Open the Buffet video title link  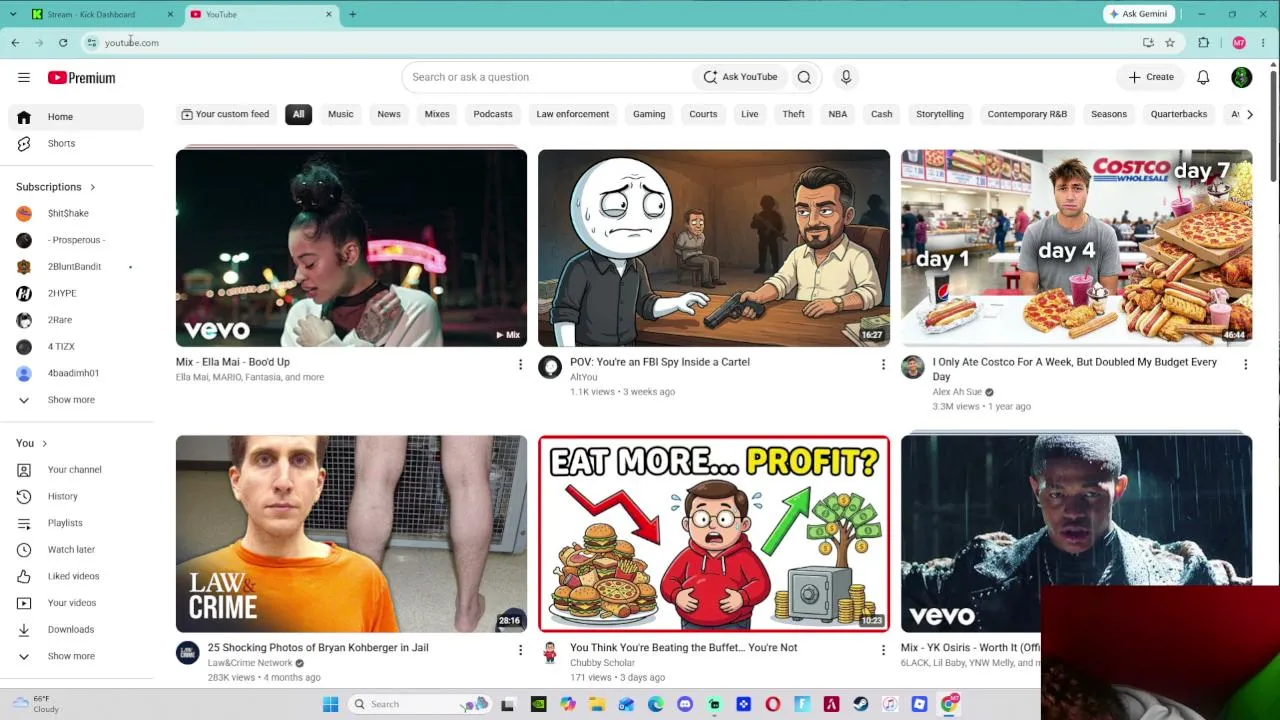pyautogui.click(x=684, y=648)
